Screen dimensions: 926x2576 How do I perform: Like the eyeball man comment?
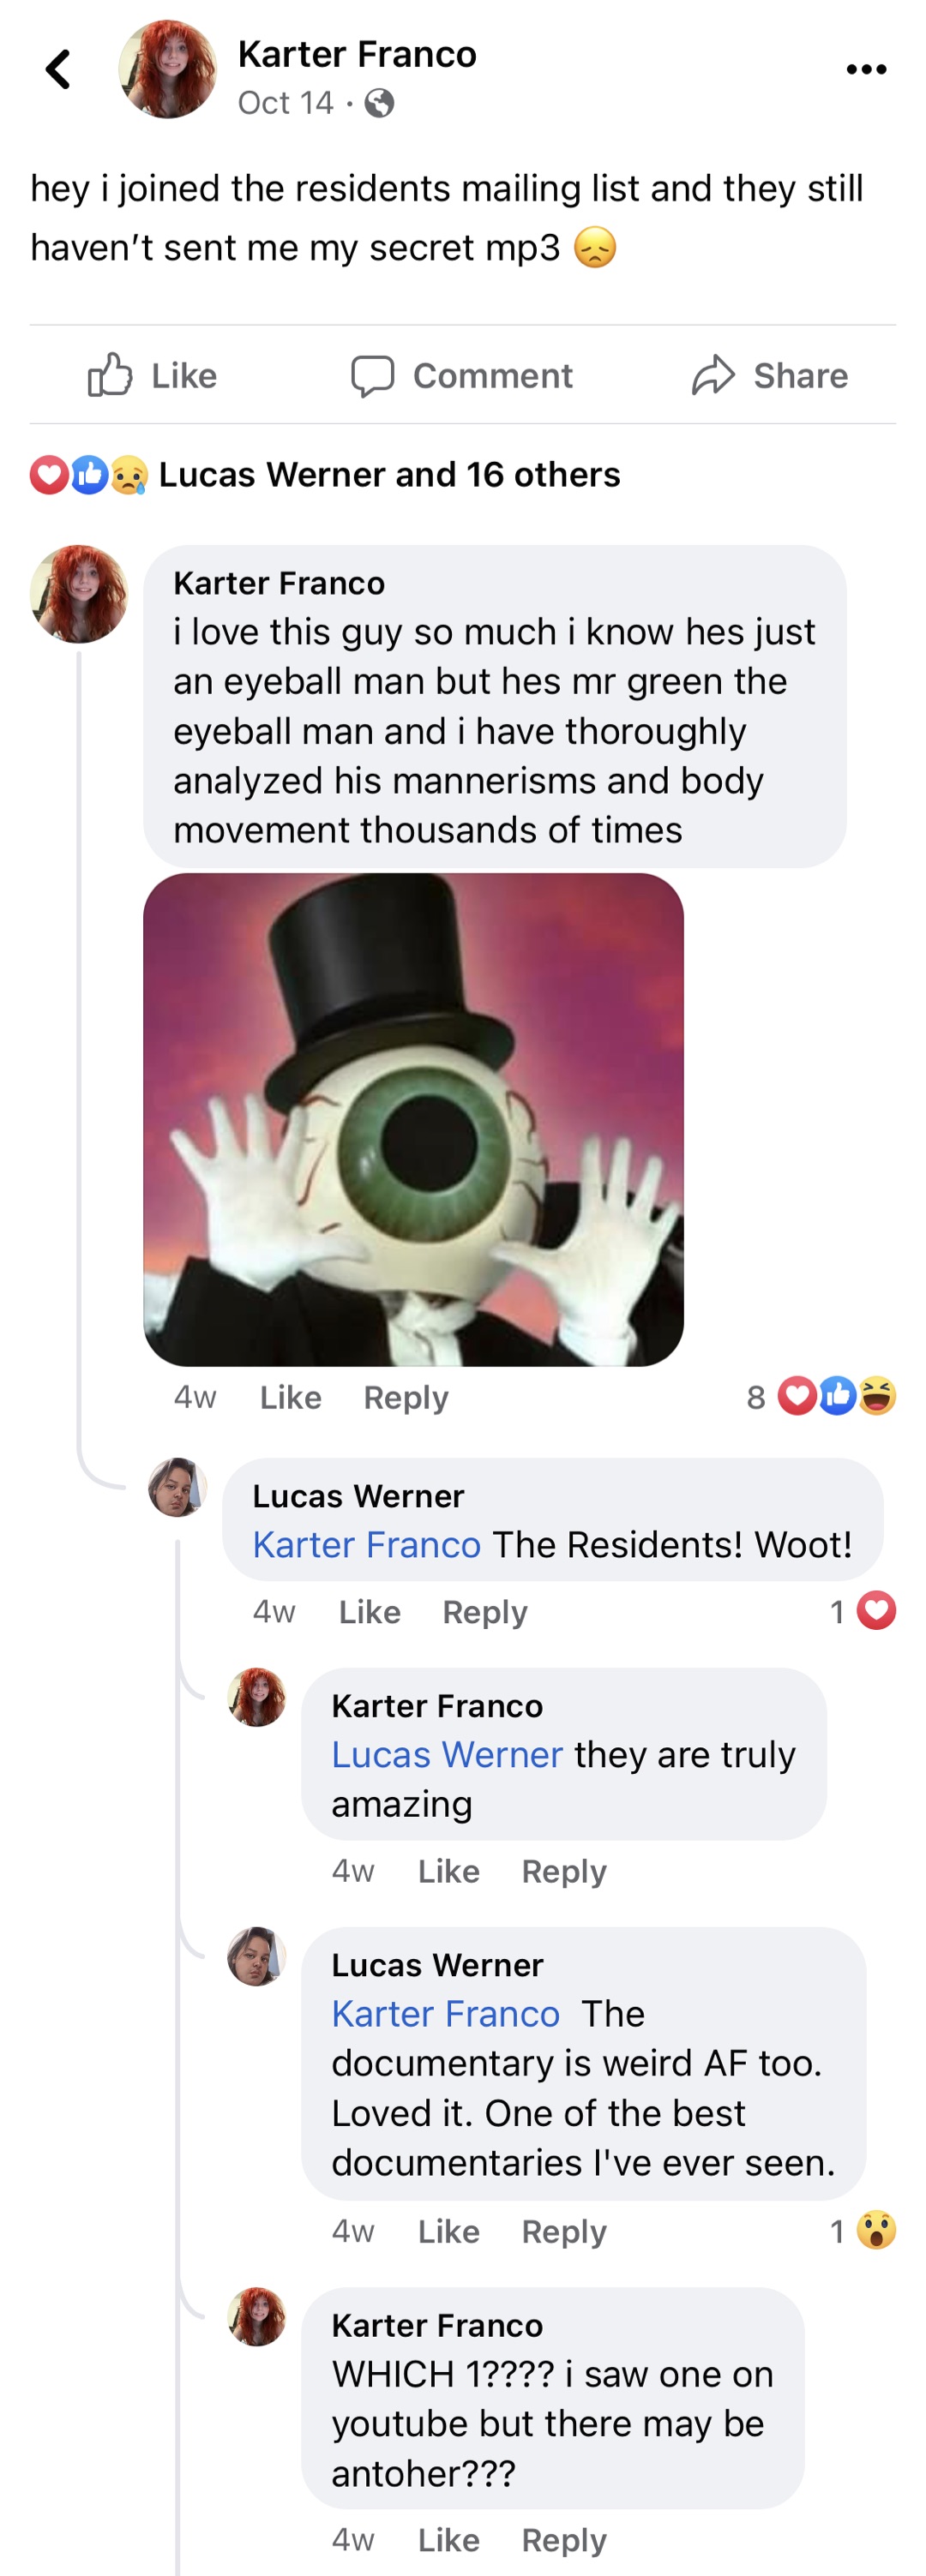tap(290, 1397)
